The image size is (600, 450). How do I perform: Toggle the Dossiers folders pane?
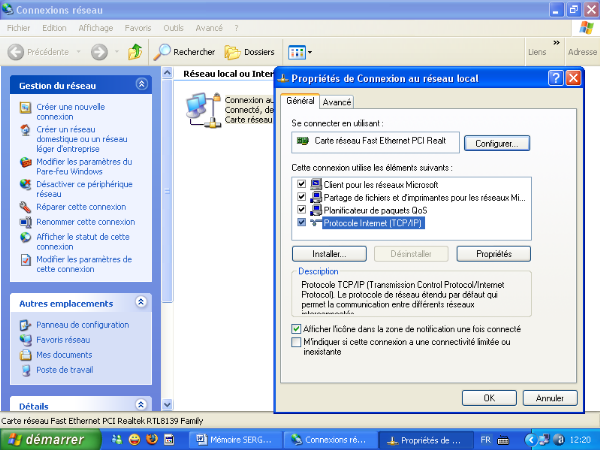[249, 52]
